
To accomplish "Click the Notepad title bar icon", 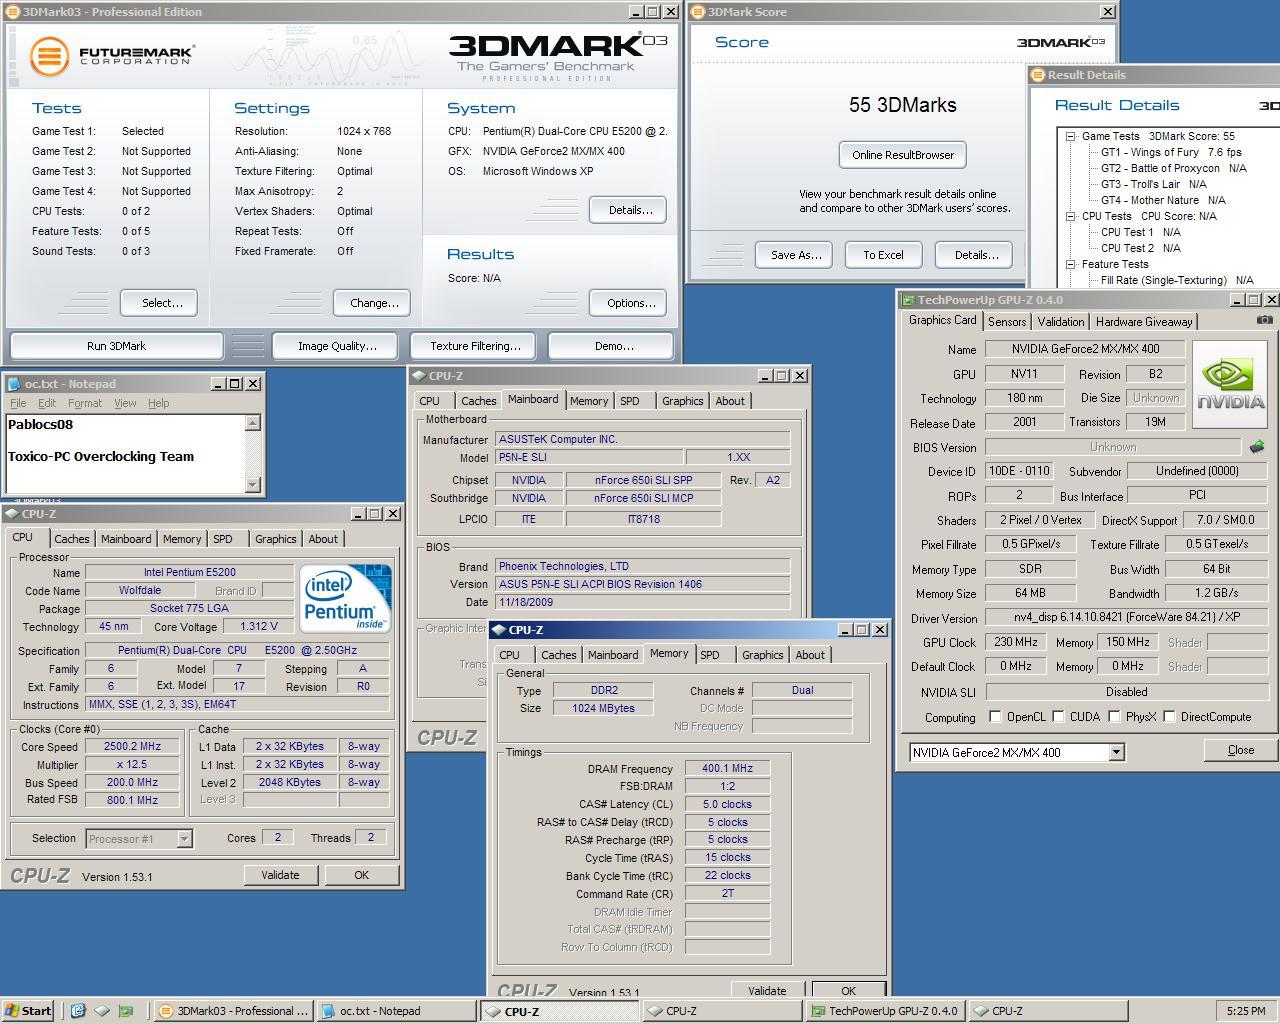I will coord(14,384).
